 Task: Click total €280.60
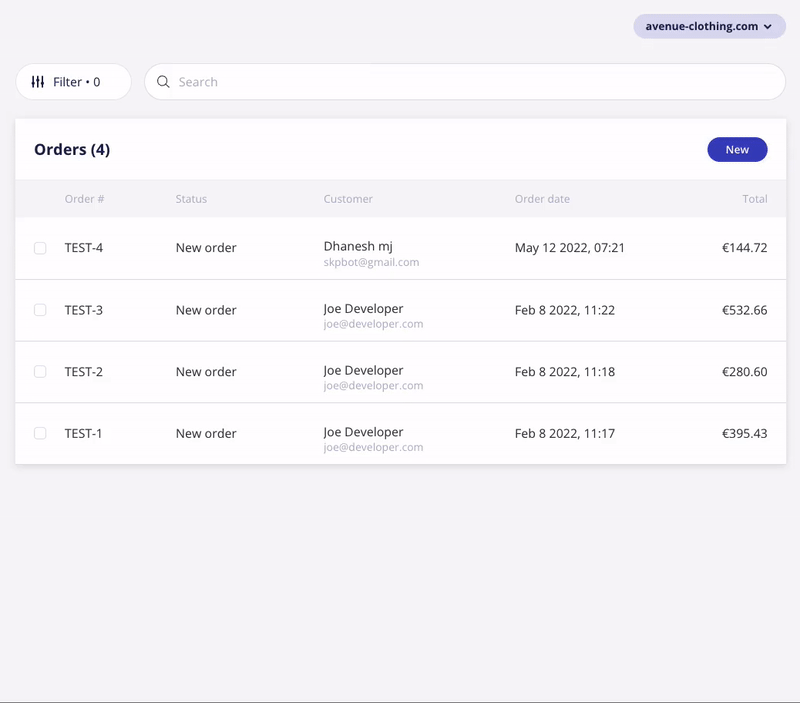[744, 372]
